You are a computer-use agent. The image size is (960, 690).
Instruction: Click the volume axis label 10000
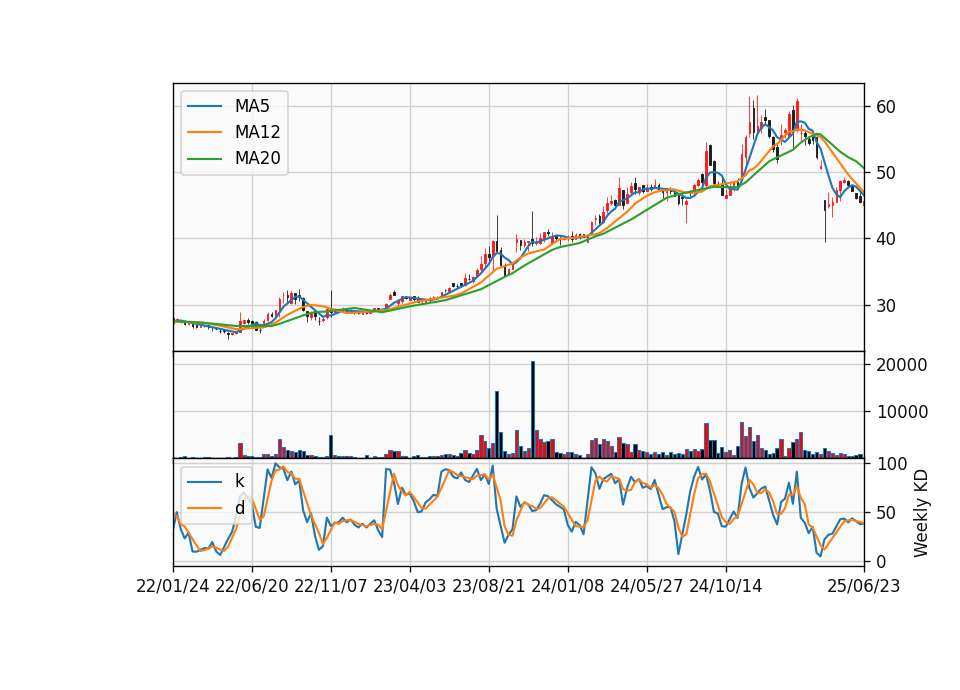tap(902, 412)
